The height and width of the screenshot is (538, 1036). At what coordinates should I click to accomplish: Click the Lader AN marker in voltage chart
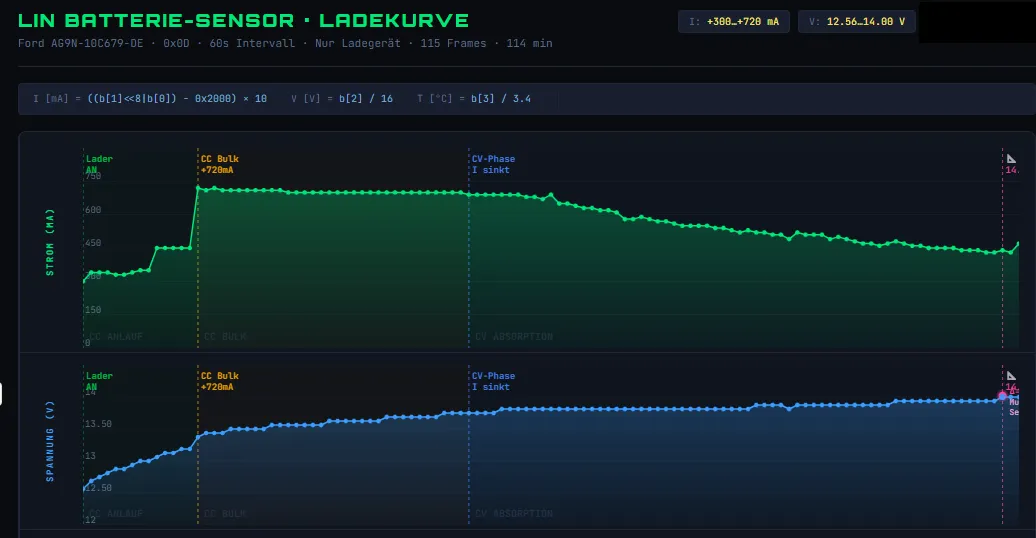99,381
